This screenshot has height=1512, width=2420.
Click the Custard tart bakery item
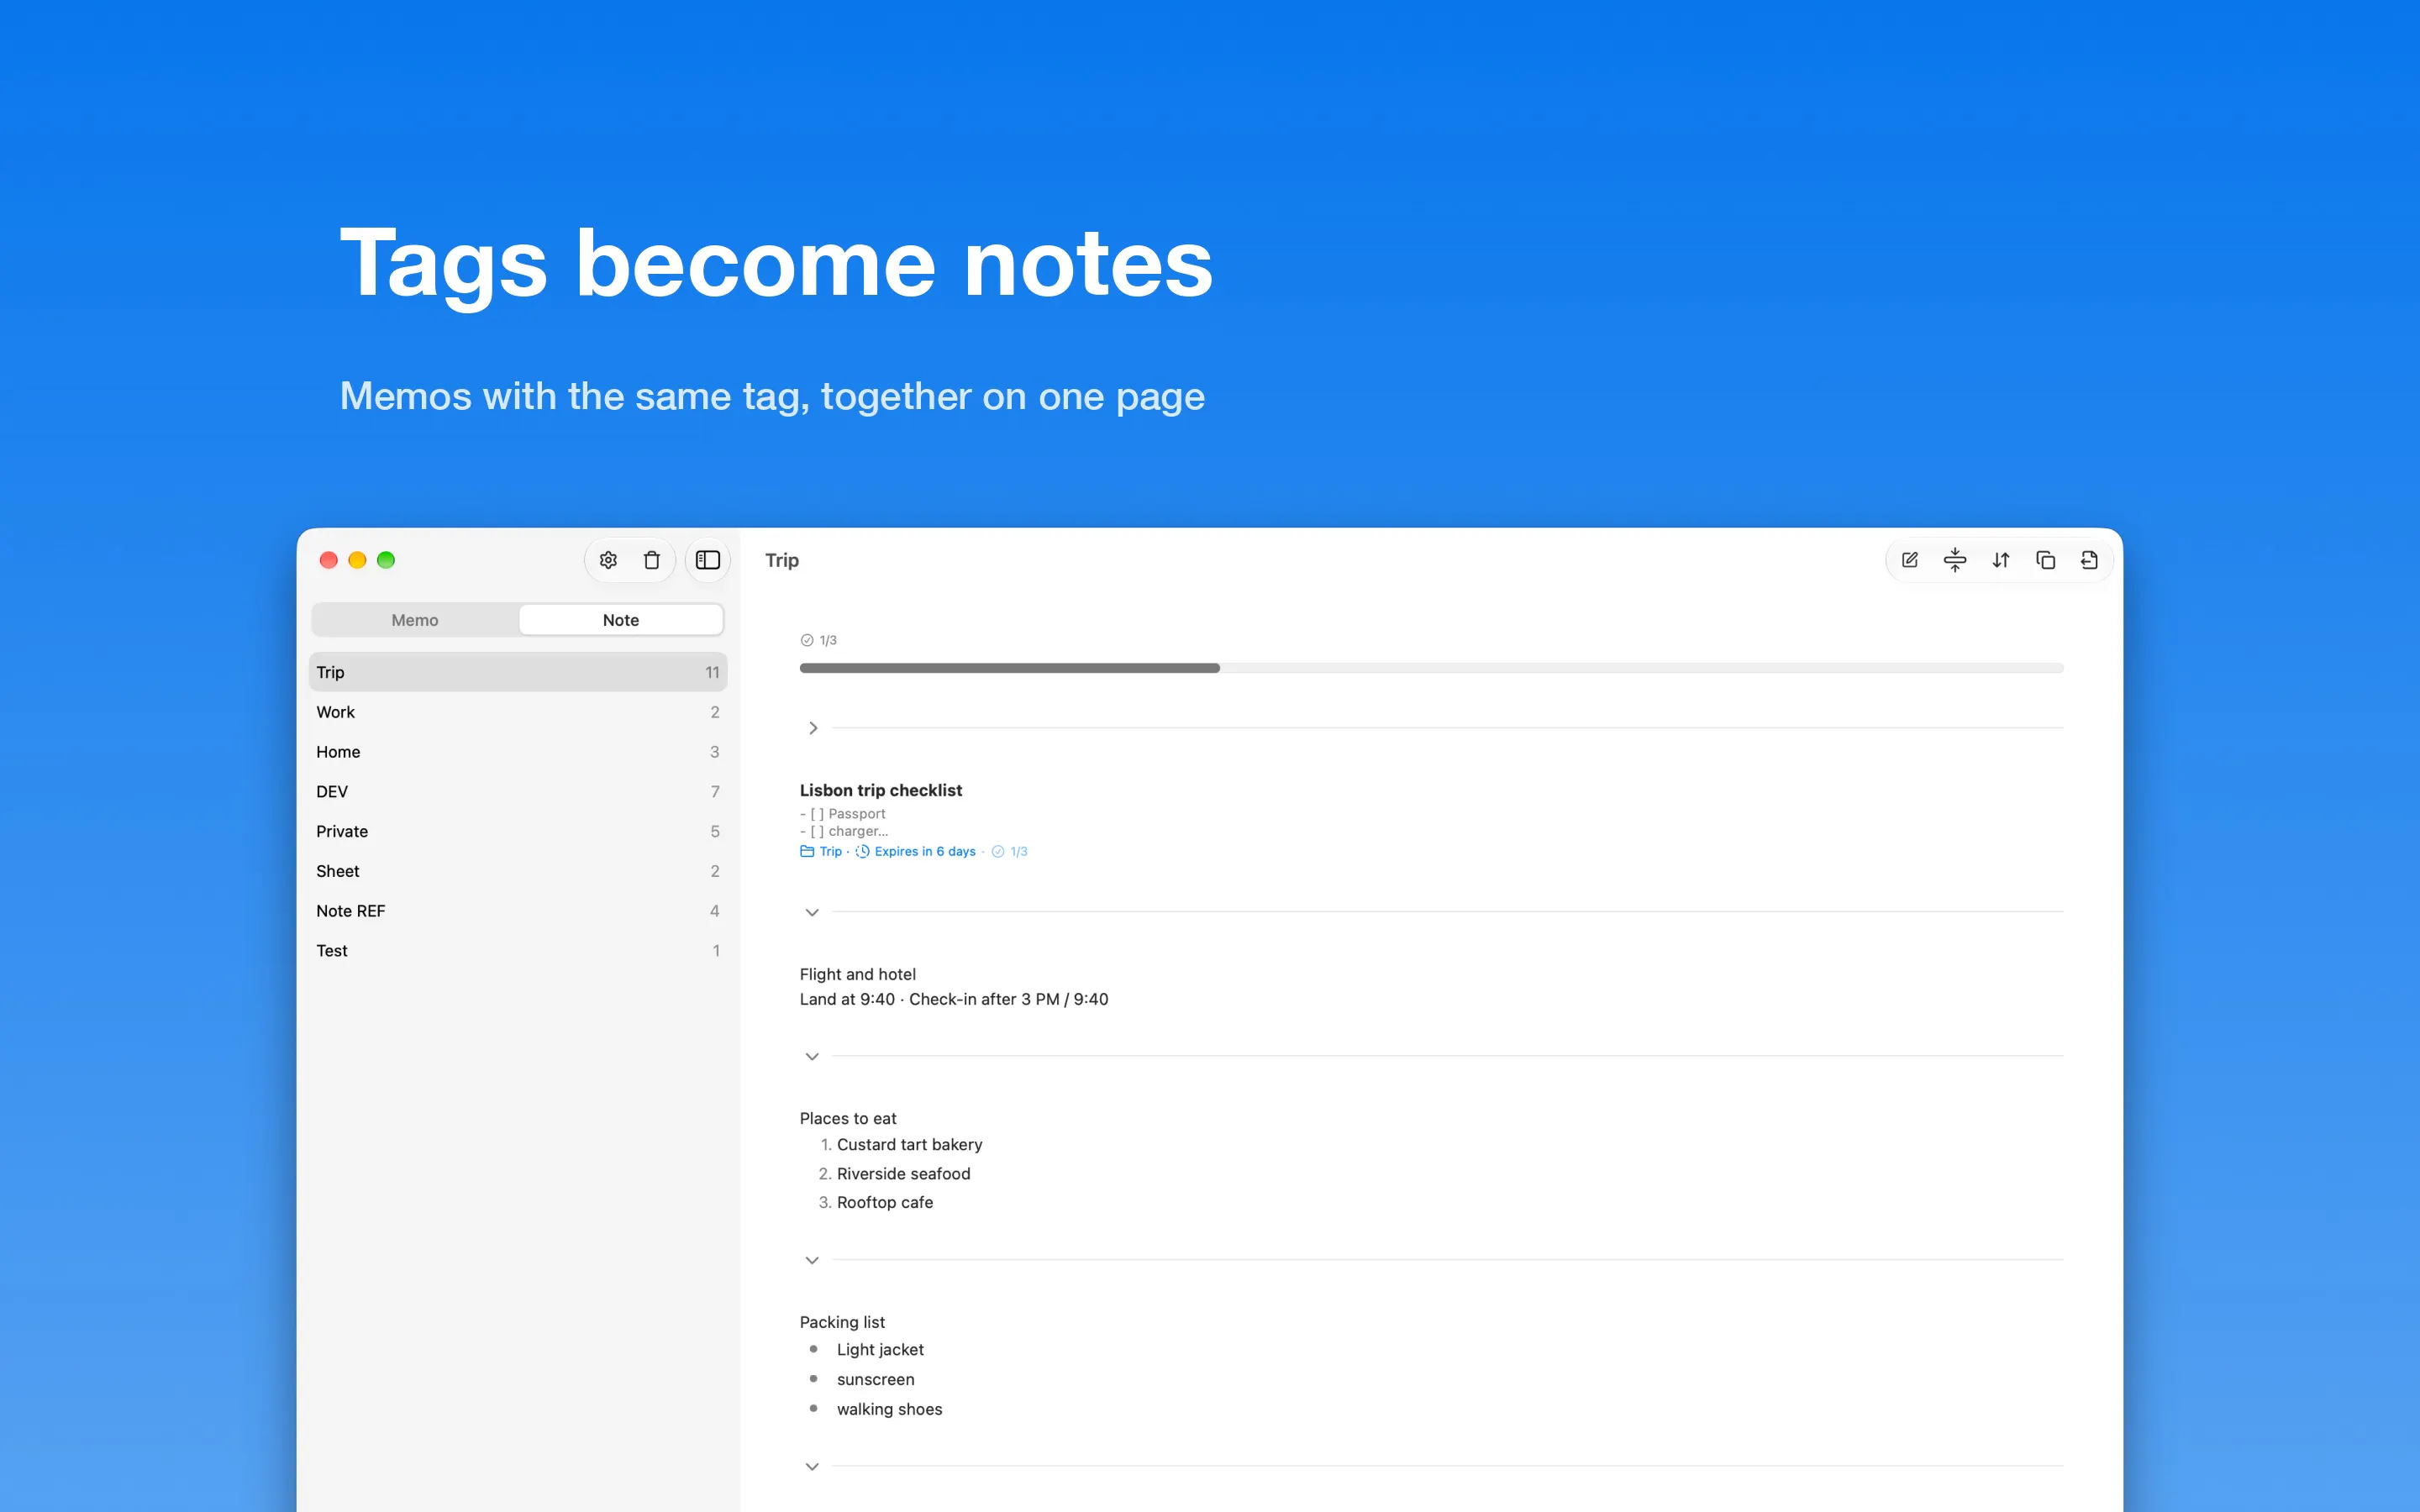click(909, 1144)
